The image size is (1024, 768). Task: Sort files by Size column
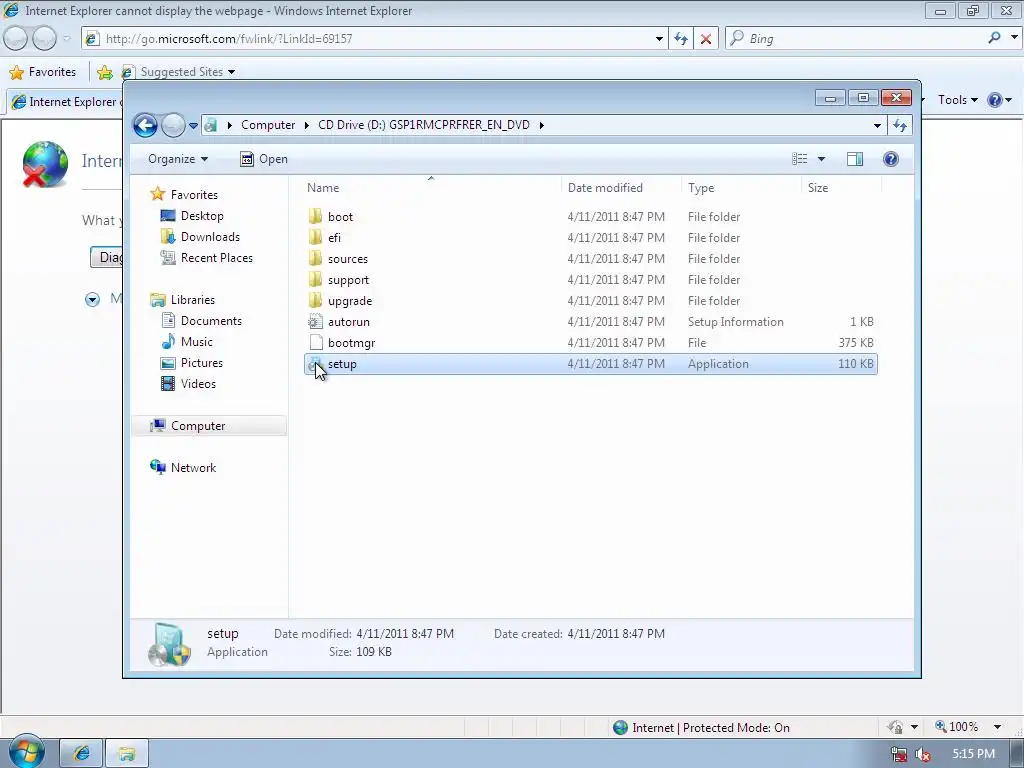pyautogui.click(x=818, y=187)
